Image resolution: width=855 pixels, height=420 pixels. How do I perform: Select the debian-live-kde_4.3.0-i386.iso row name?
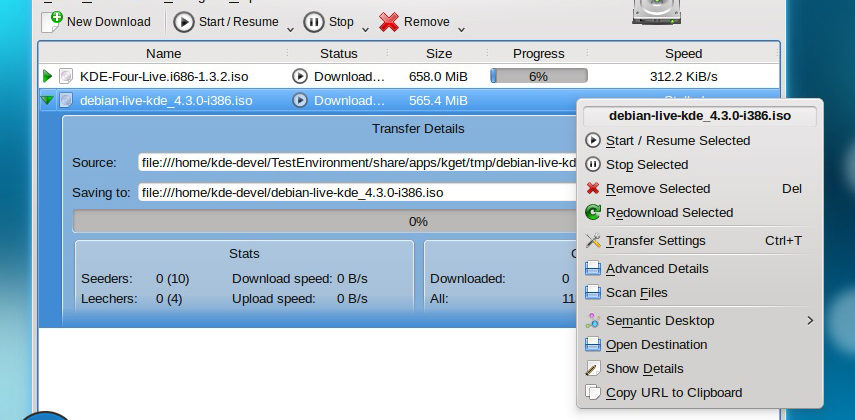(x=166, y=101)
